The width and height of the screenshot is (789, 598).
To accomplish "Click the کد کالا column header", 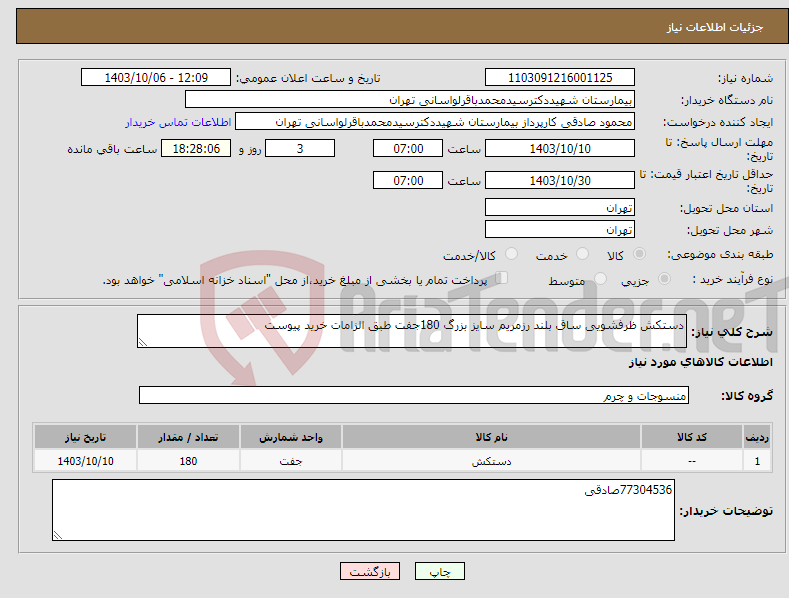I will pos(692,437).
